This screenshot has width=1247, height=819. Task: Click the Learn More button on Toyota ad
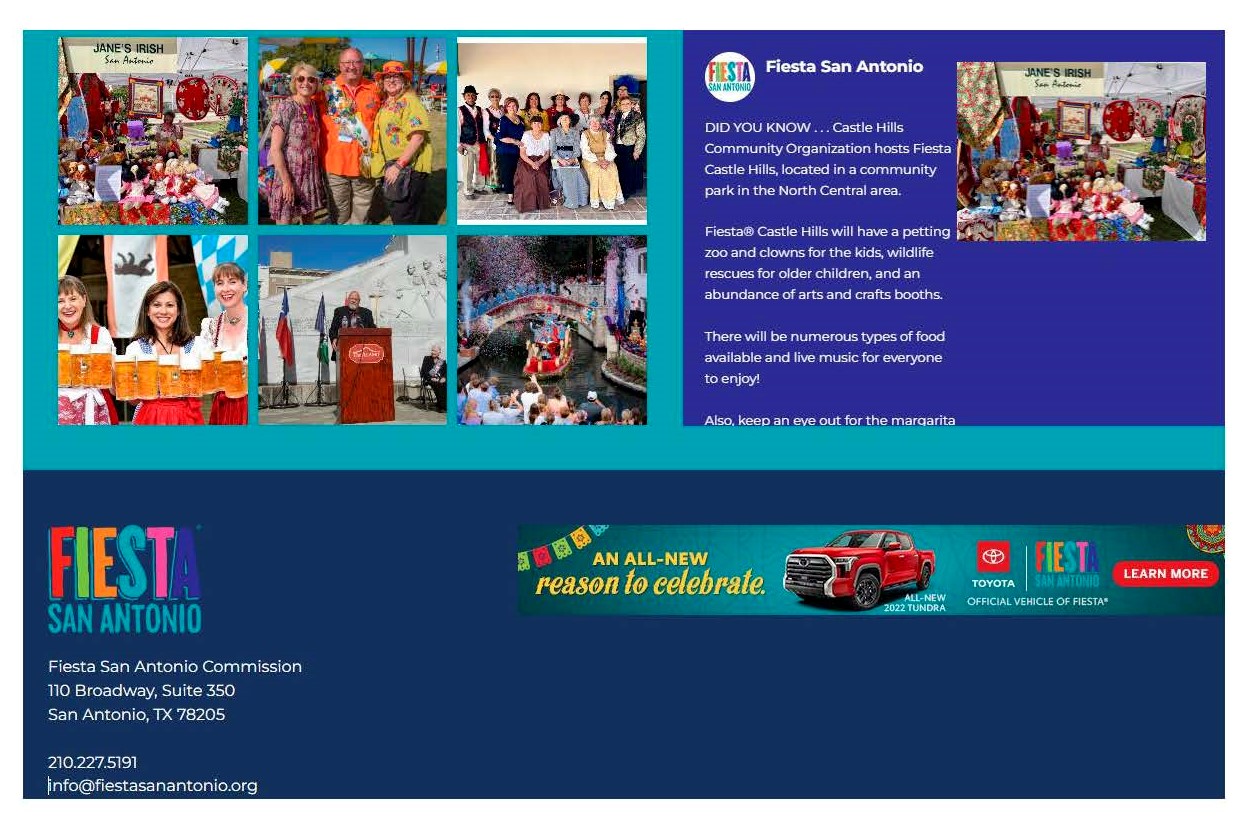pyautogui.click(x=1165, y=573)
